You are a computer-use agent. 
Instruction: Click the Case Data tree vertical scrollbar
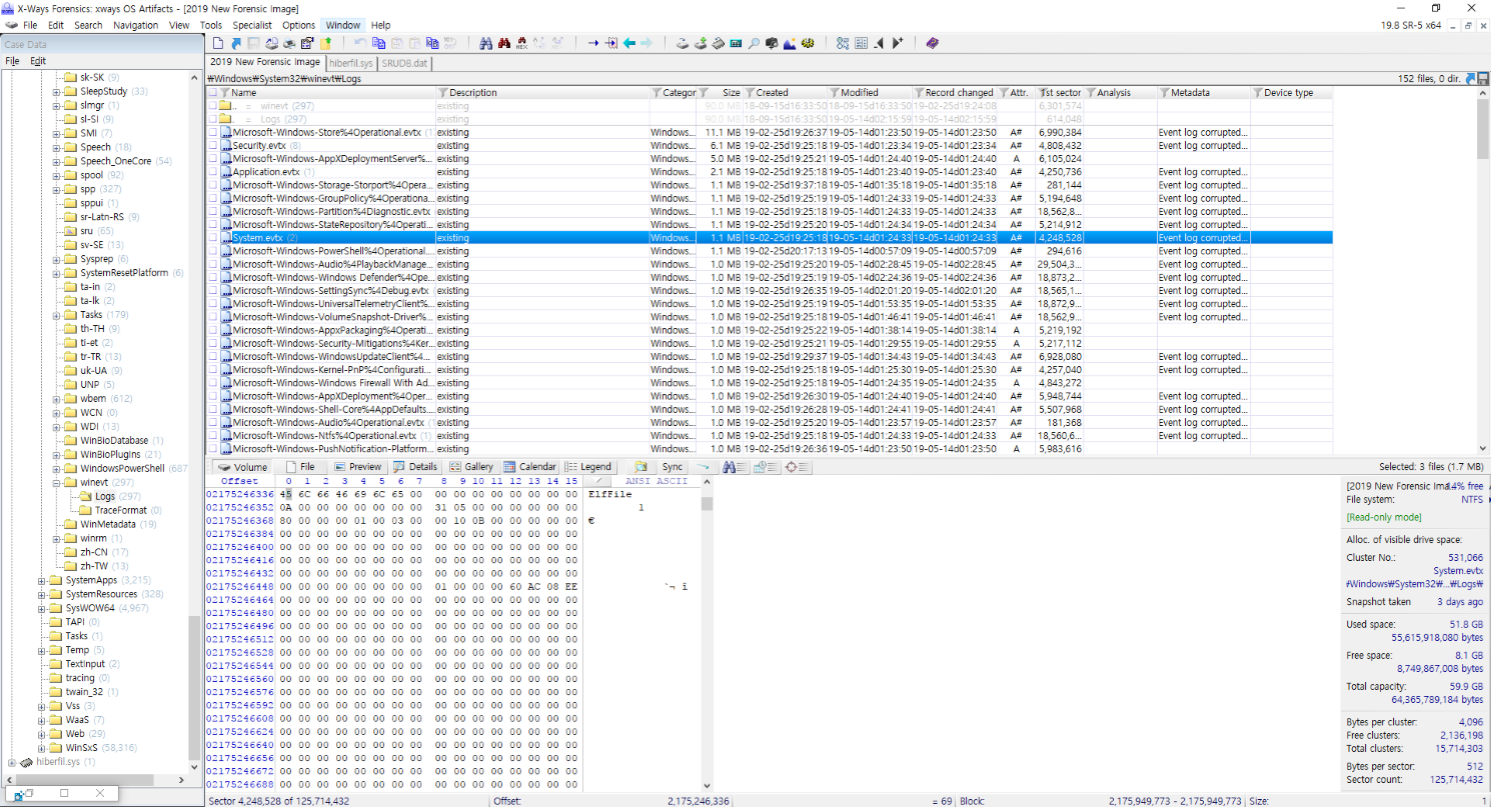[x=194, y=420]
